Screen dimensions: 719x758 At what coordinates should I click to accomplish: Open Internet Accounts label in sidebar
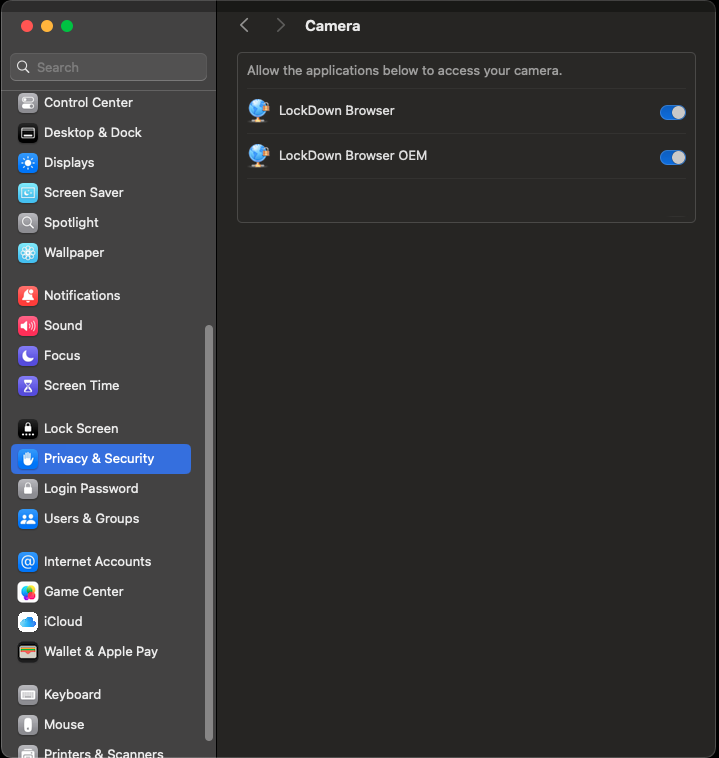(x=98, y=561)
